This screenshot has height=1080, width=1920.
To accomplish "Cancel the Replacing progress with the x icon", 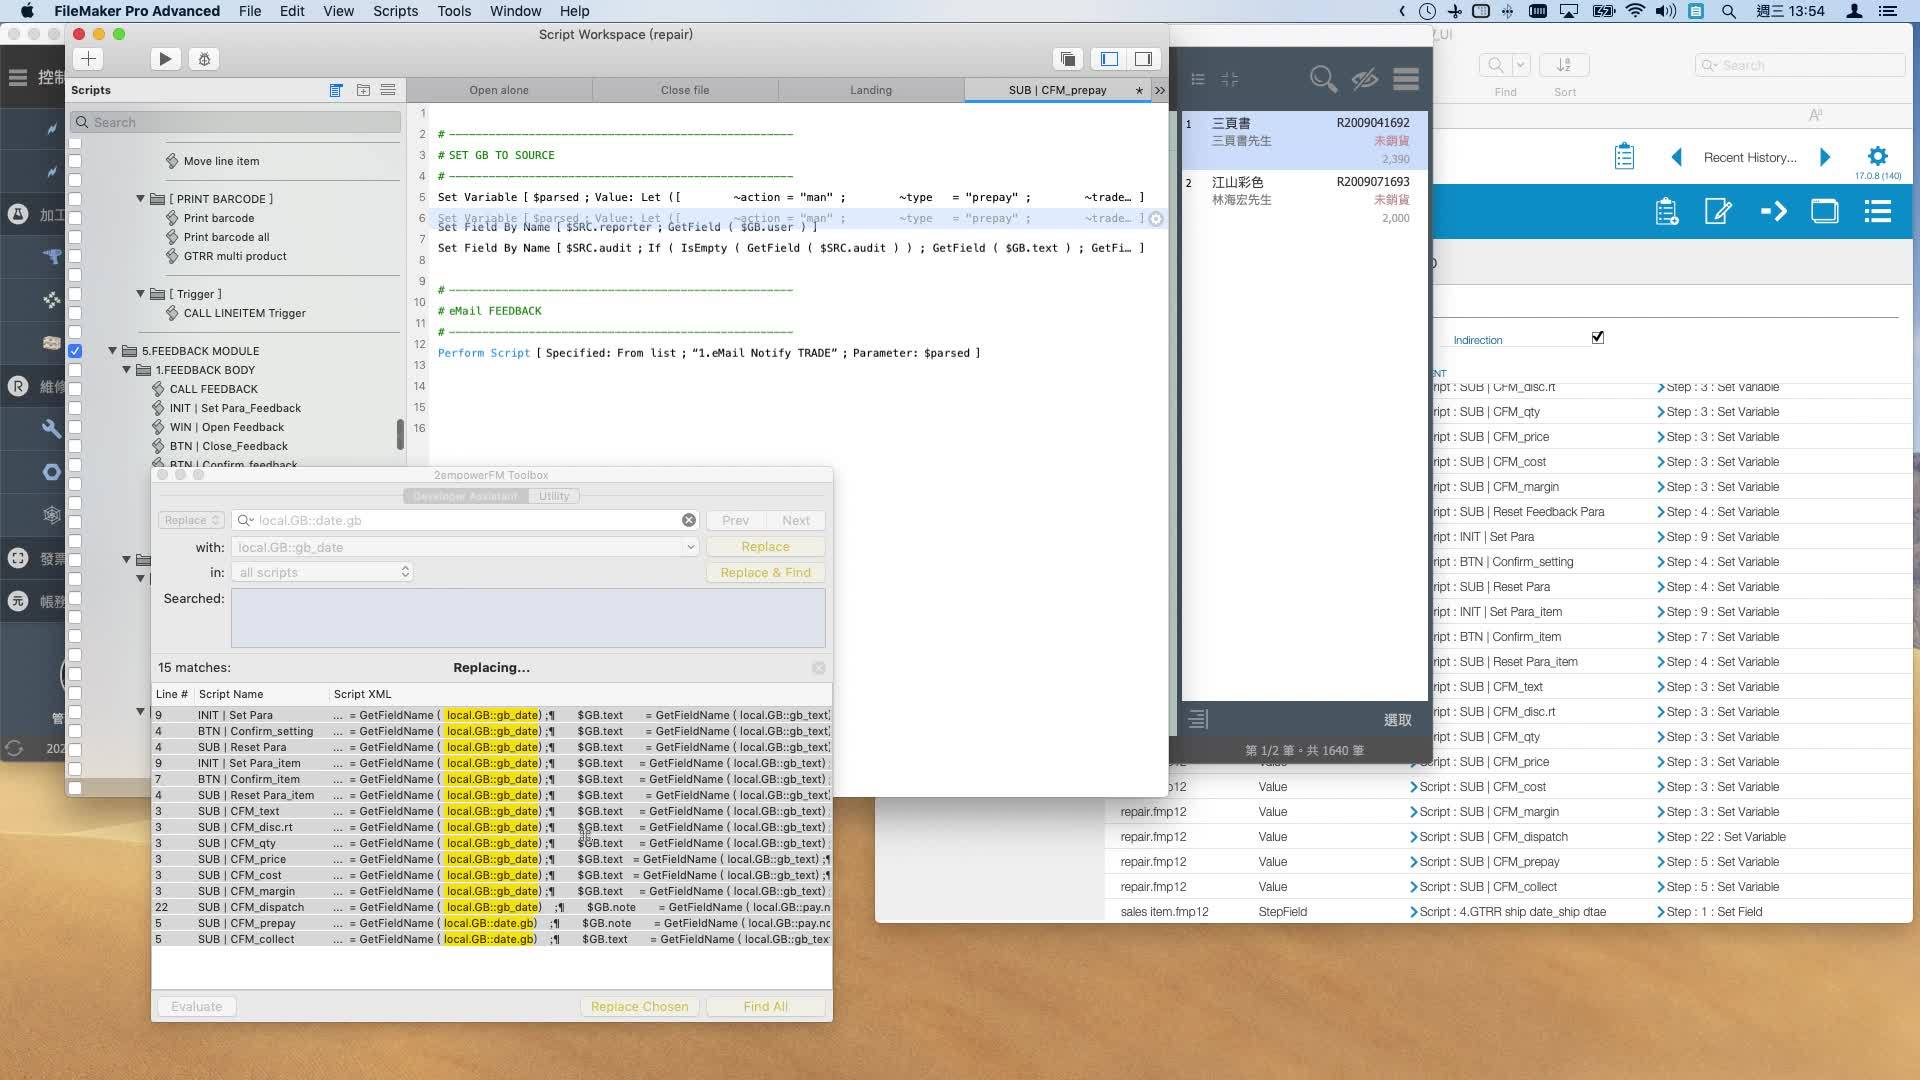I will pos(819,668).
